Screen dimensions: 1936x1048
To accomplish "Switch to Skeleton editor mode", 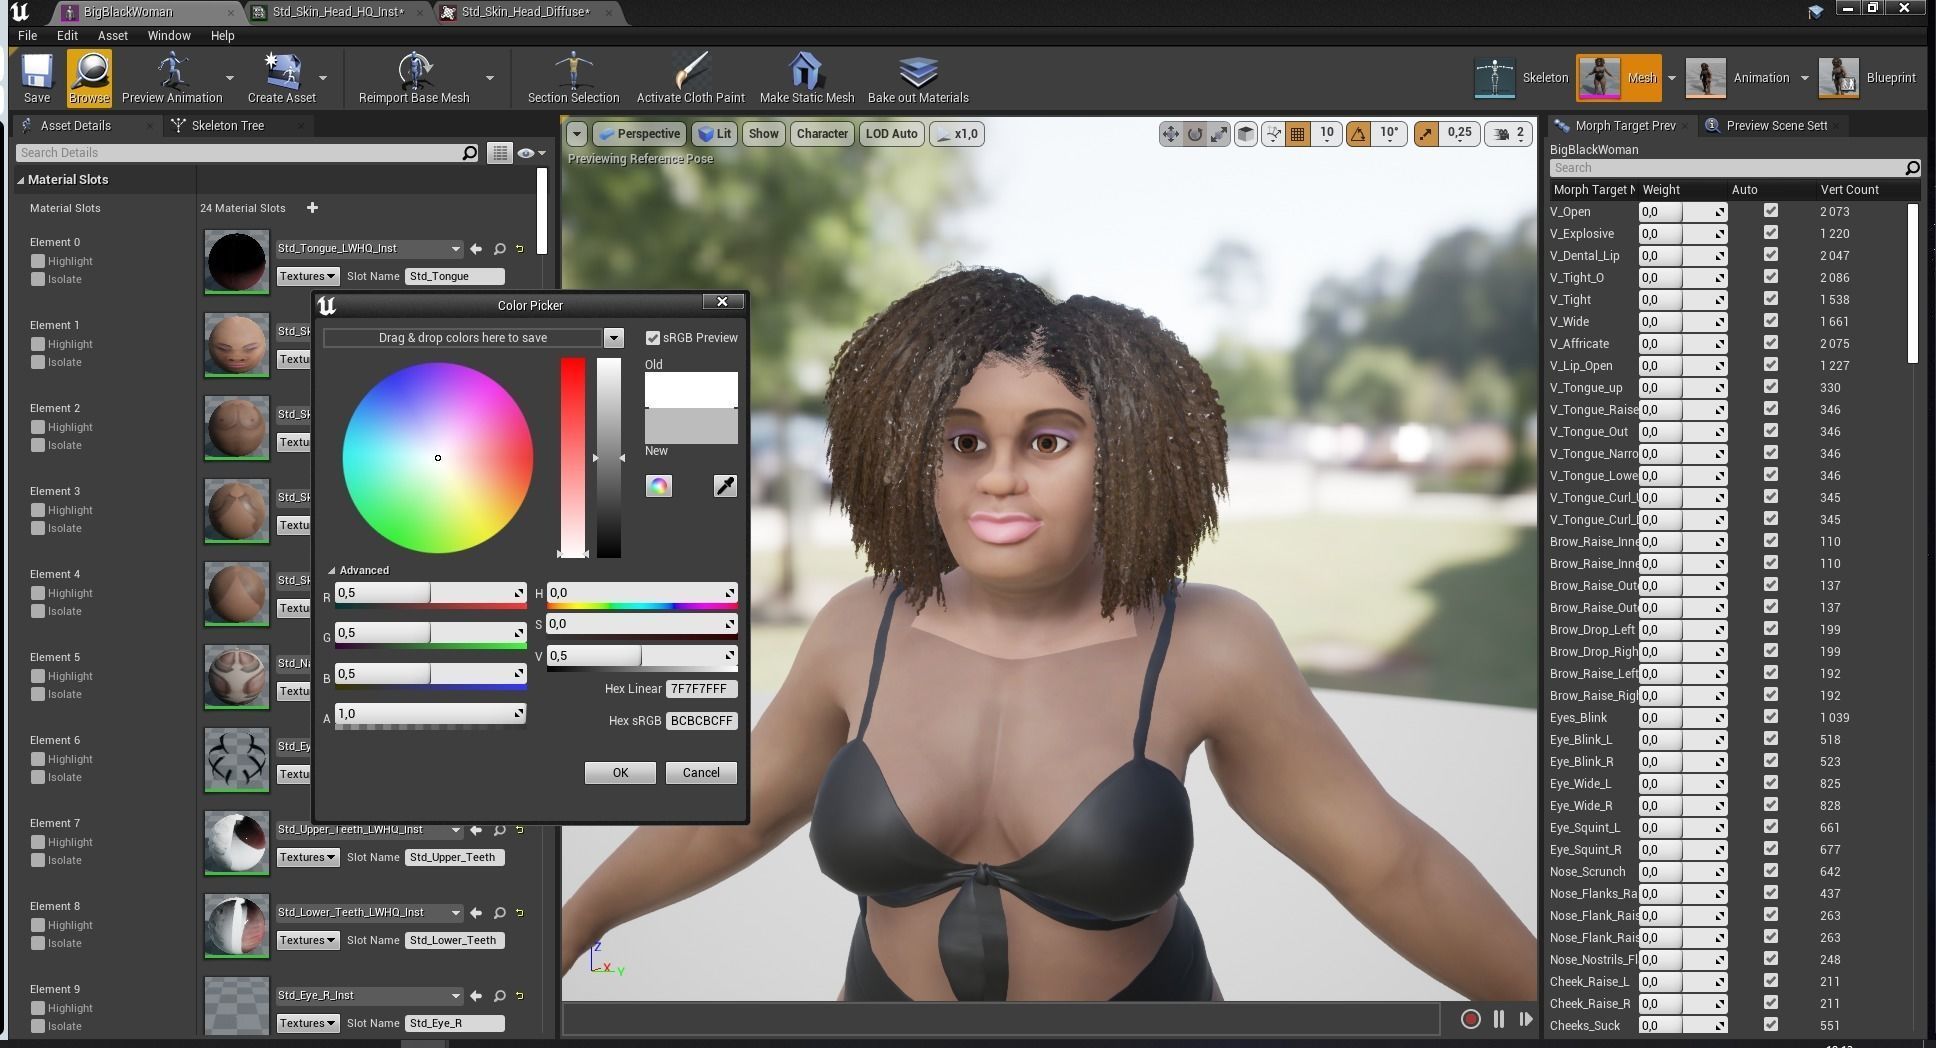I will coord(1522,78).
